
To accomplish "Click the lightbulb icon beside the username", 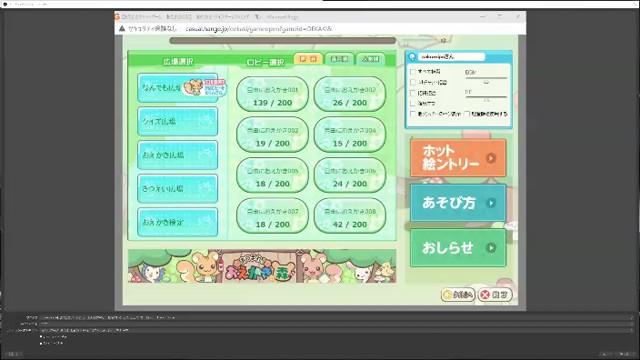I will pos(412,57).
